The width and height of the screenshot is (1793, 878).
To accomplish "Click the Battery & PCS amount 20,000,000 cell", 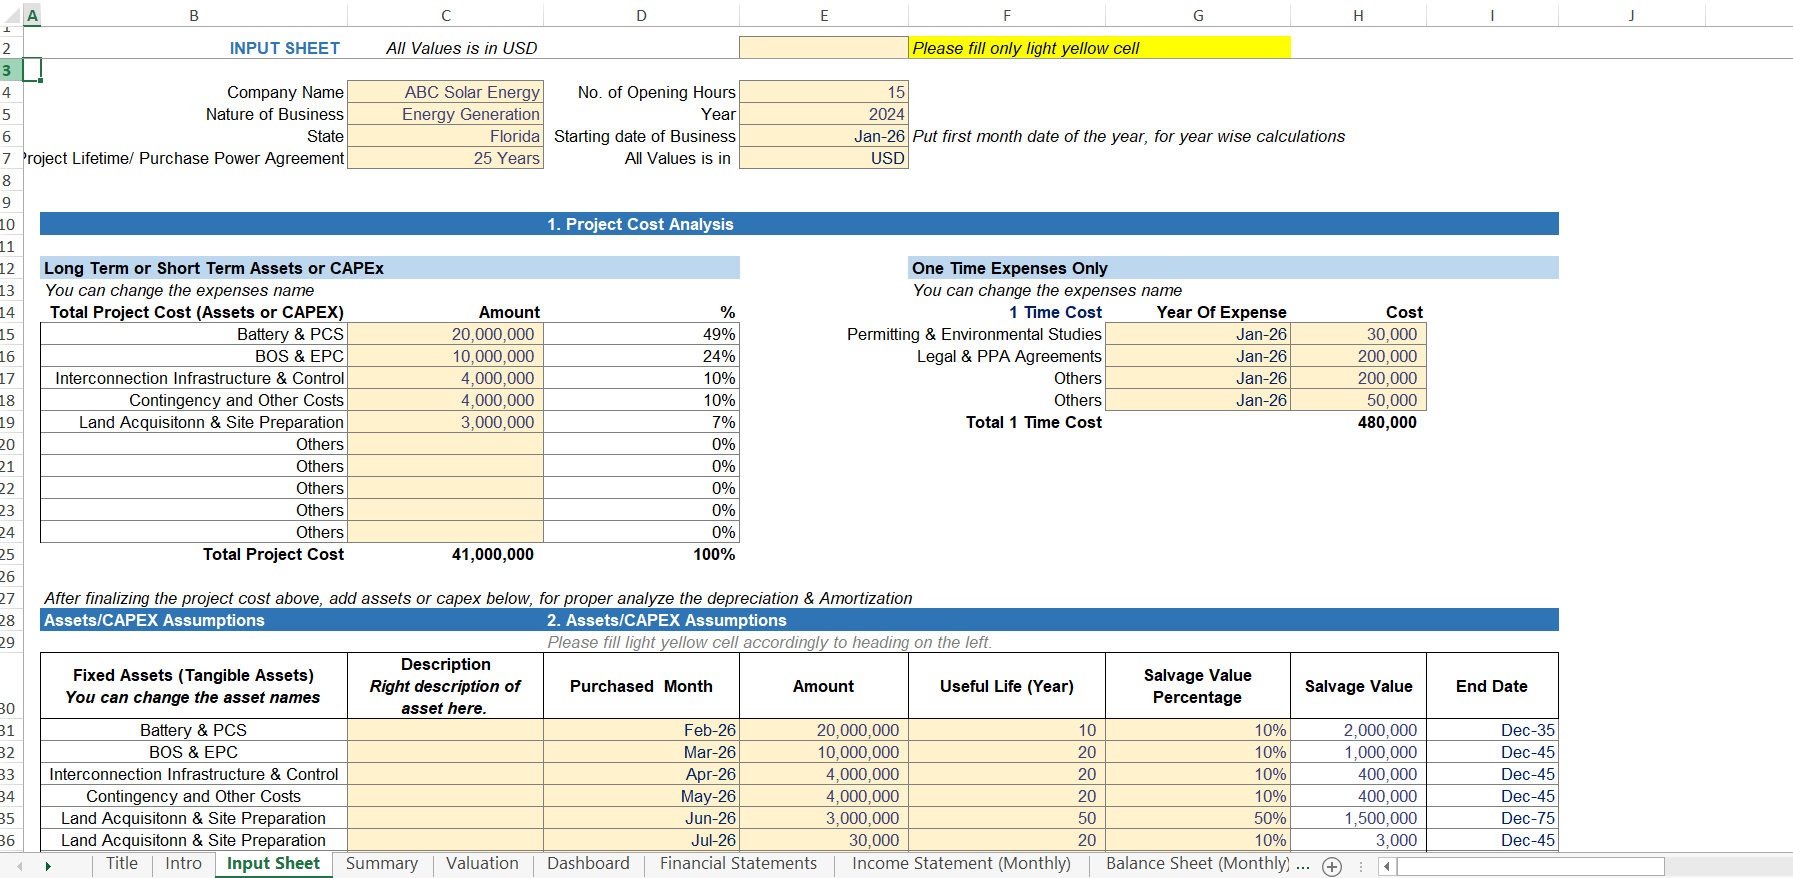I will point(445,334).
